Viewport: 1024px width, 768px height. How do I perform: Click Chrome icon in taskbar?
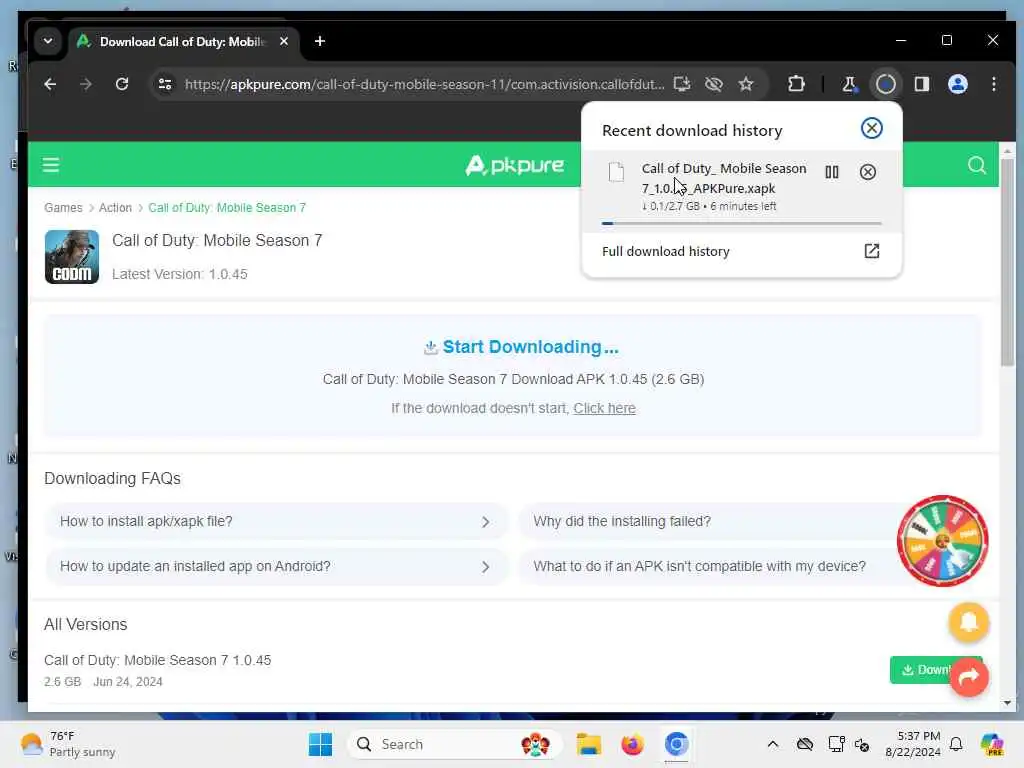[x=677, y=744]
